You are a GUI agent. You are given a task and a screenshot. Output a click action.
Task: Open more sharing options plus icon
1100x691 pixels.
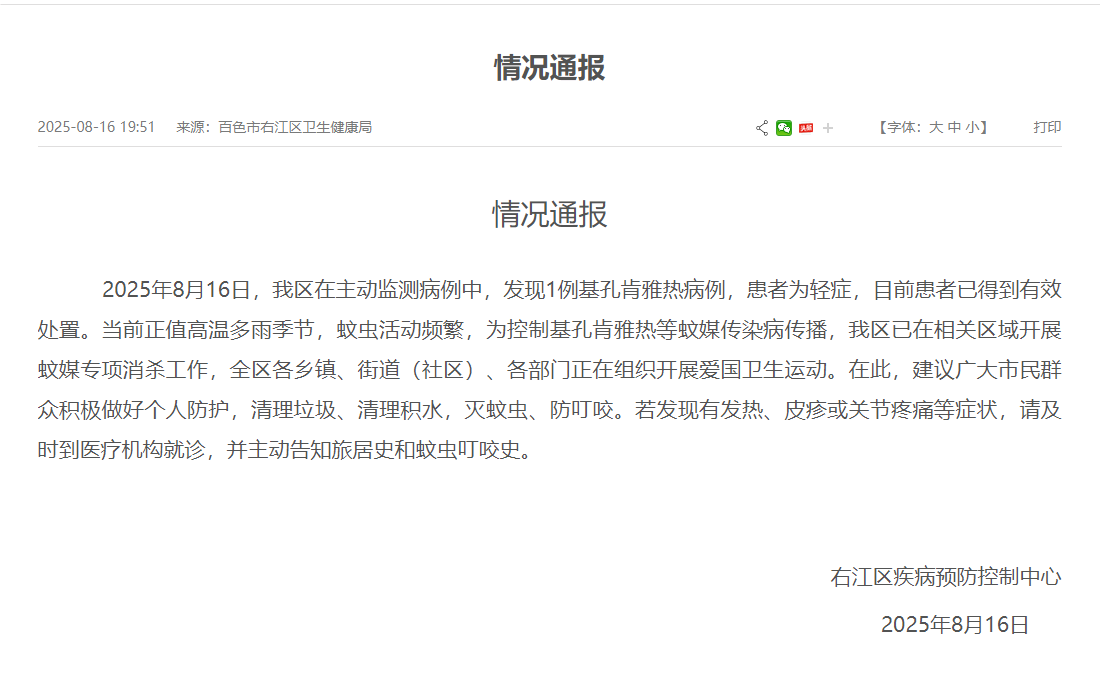click(x=828, y=128)
